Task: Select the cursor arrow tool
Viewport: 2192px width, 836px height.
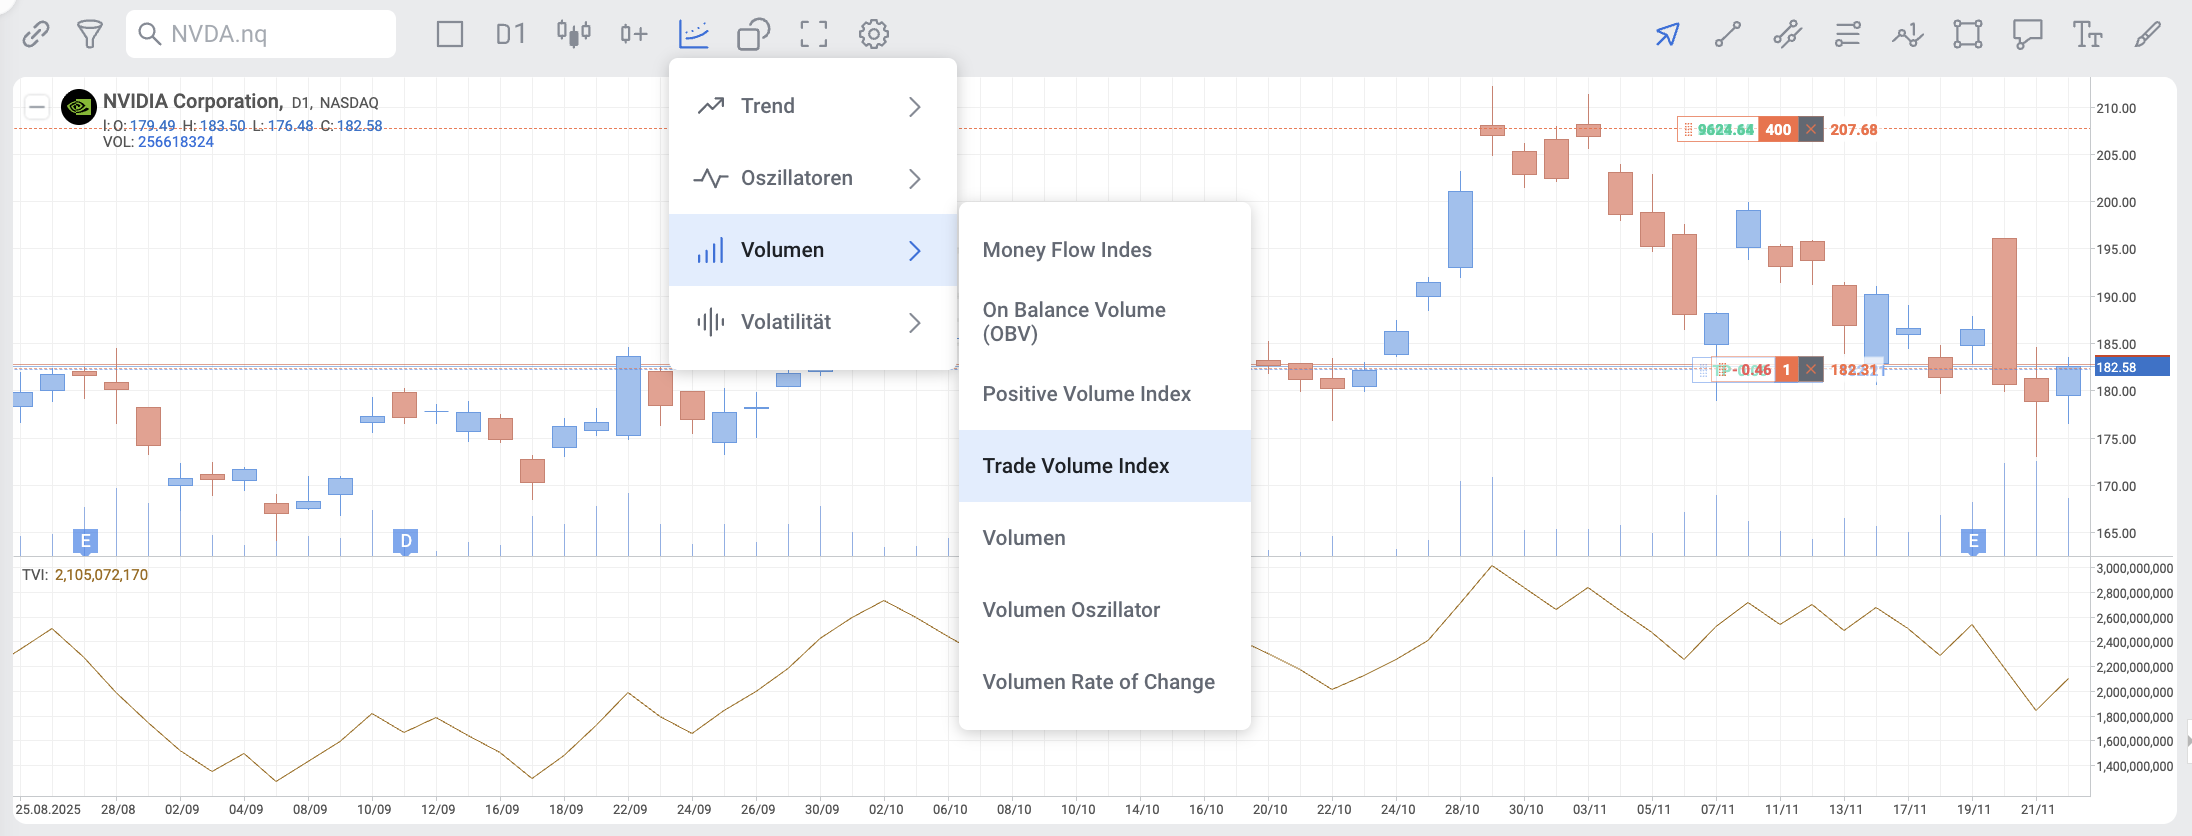Action: click(x=1667, y=34)
